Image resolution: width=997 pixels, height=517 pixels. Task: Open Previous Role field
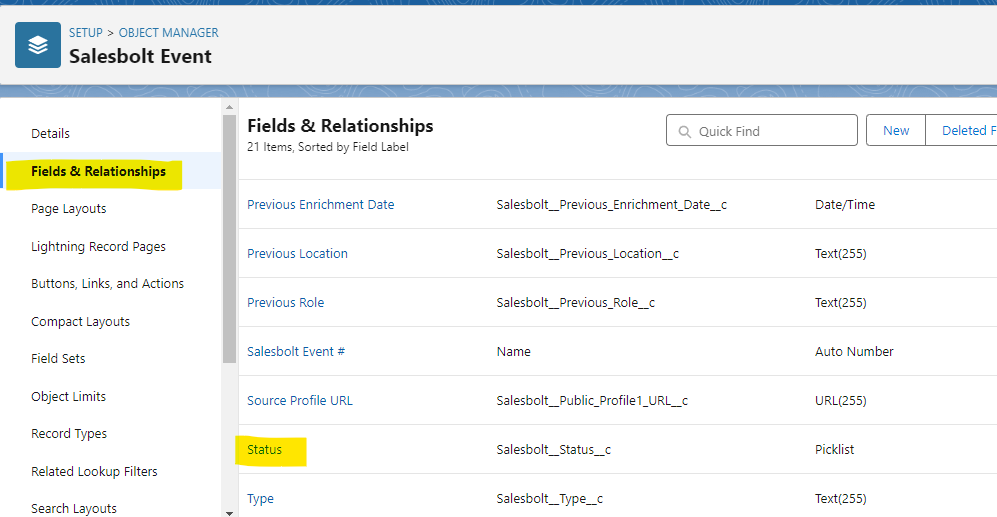tap(285, 303)
